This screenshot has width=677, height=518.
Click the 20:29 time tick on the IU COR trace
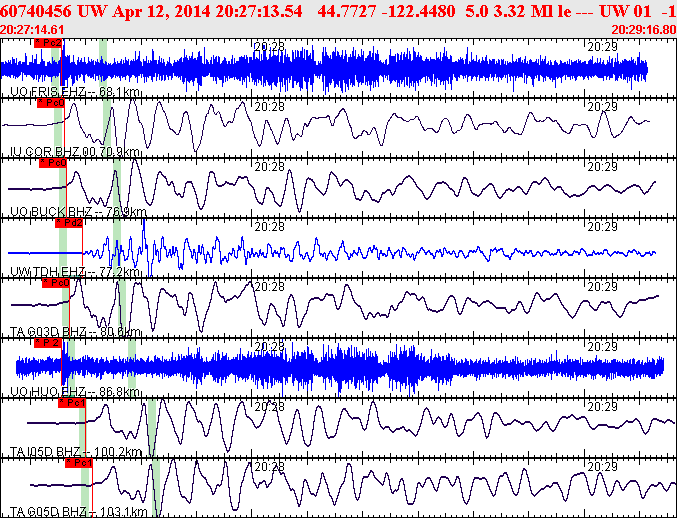point(602,106)
